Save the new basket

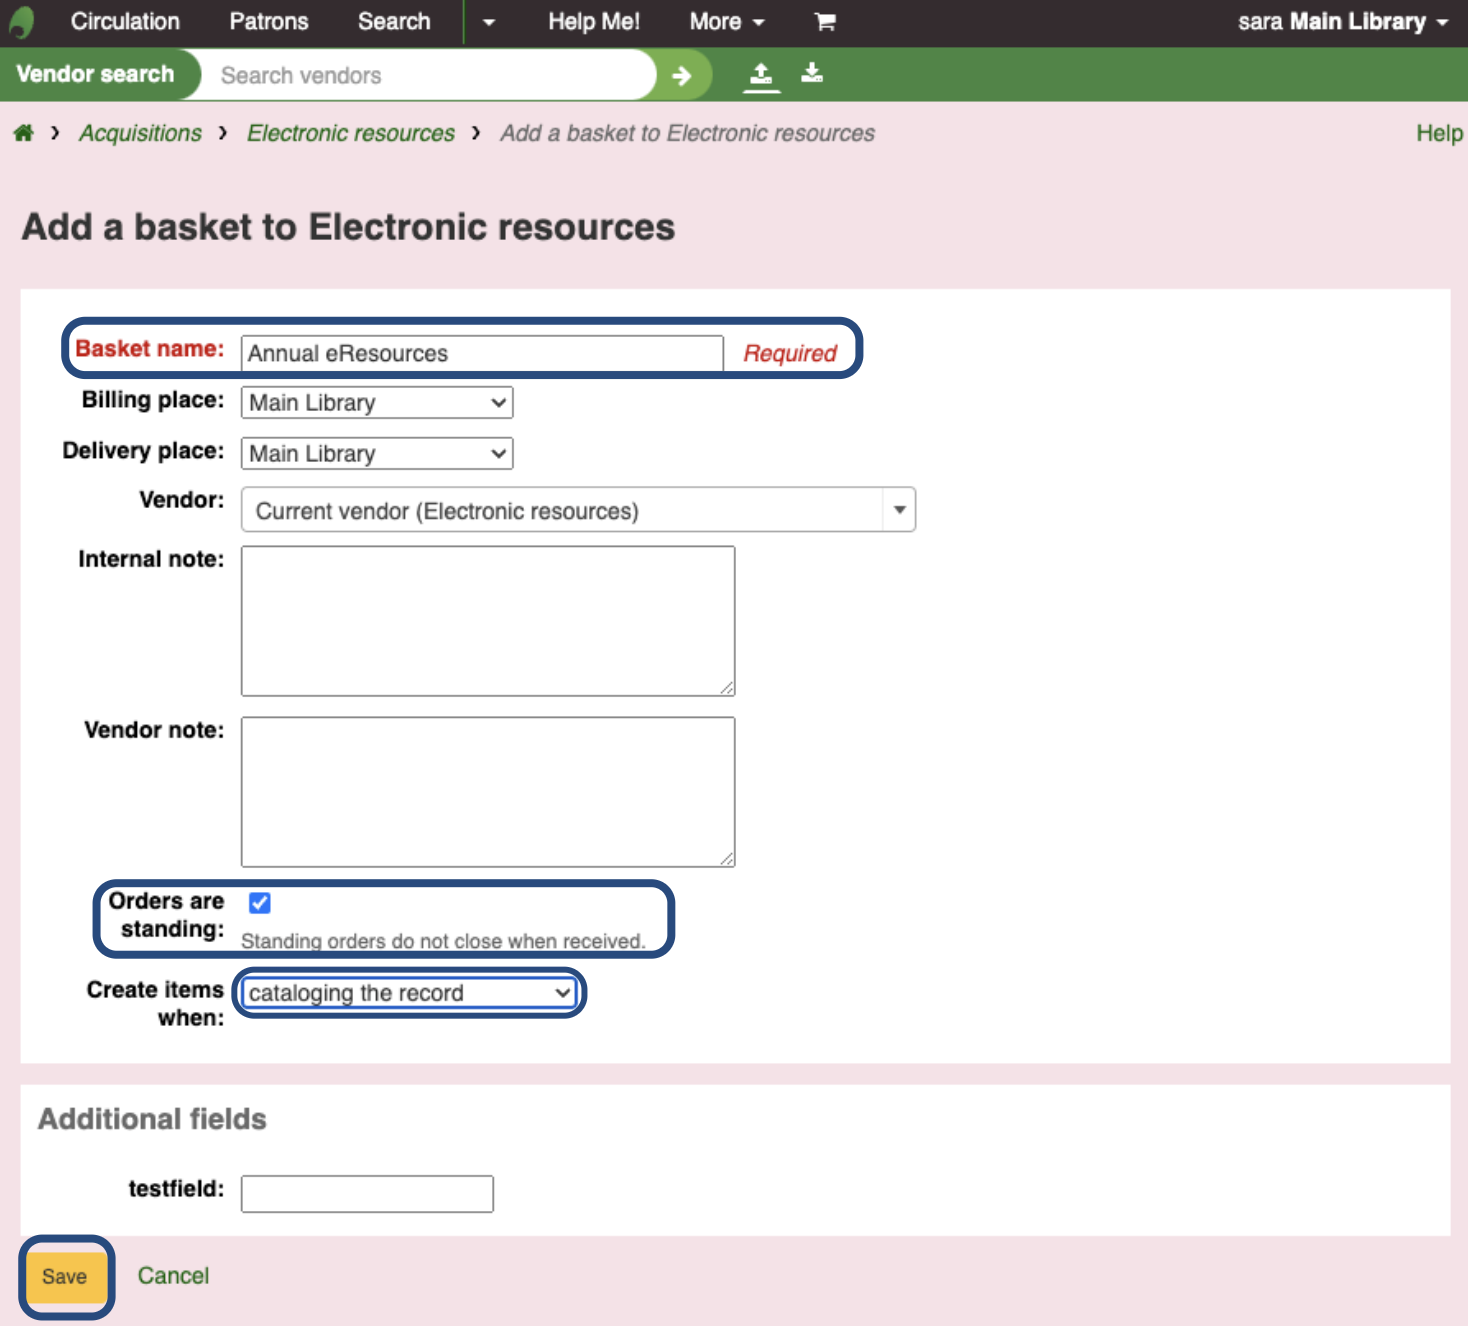coord(65,1277)
